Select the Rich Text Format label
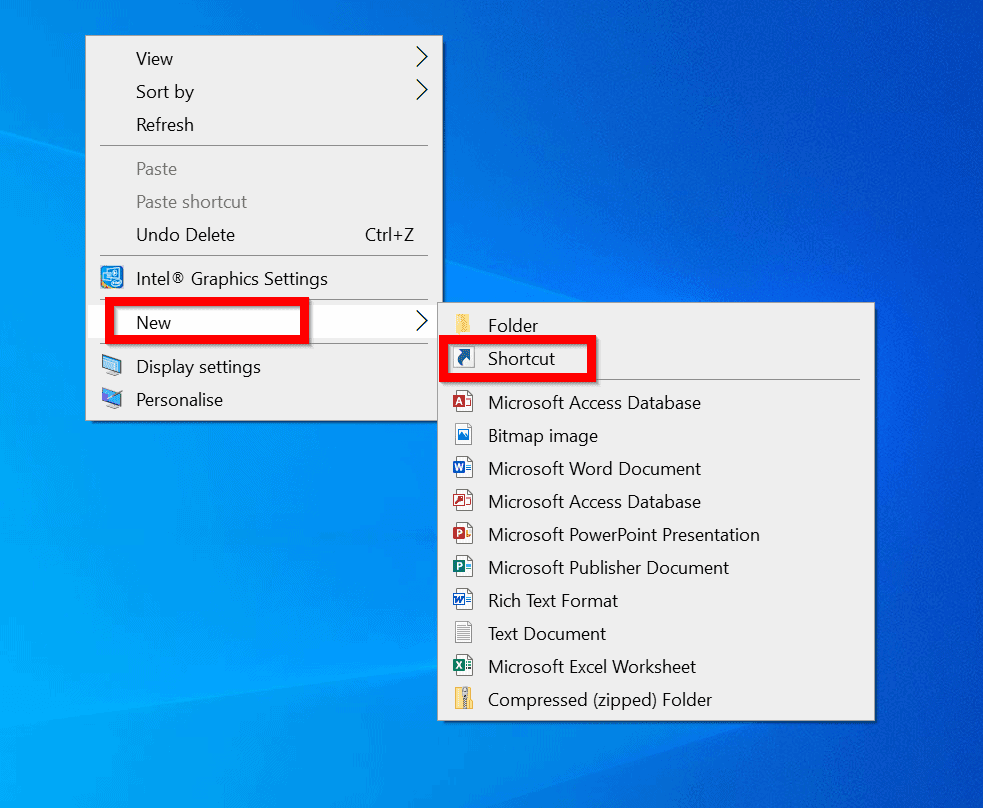Image resolution: width=983 pixels, height=808 pixels. (x=553, y=601)
